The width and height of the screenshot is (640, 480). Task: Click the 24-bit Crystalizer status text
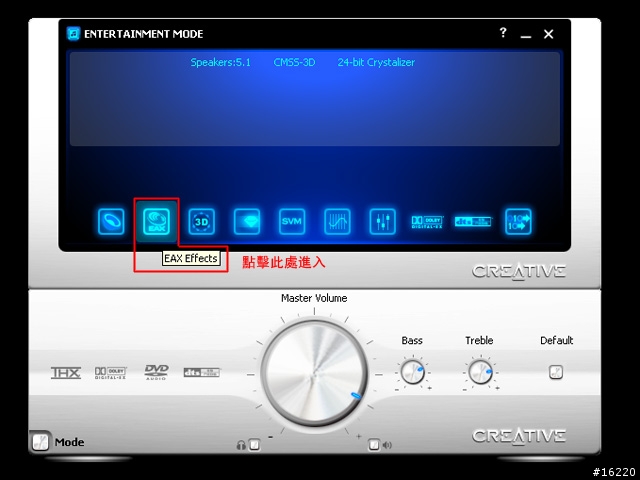[x=376, y=62]
